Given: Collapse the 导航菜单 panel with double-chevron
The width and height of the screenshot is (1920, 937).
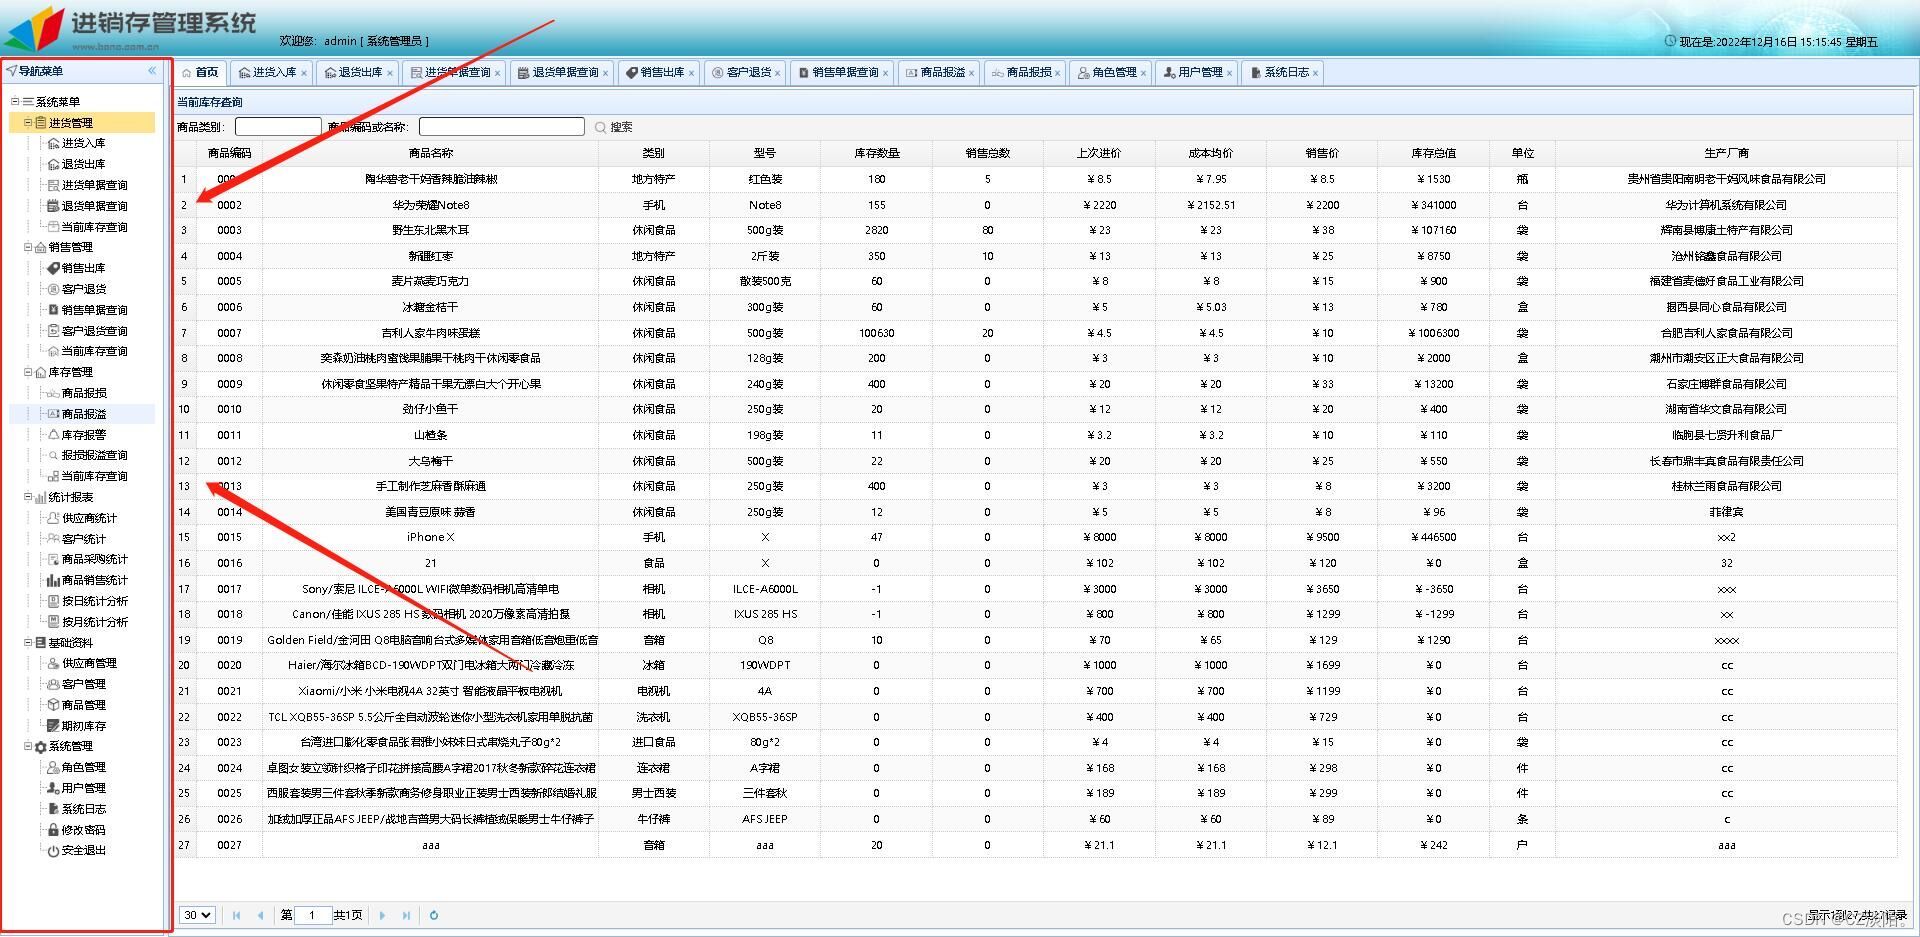Looking at the screenshot, I should [152, 71].
